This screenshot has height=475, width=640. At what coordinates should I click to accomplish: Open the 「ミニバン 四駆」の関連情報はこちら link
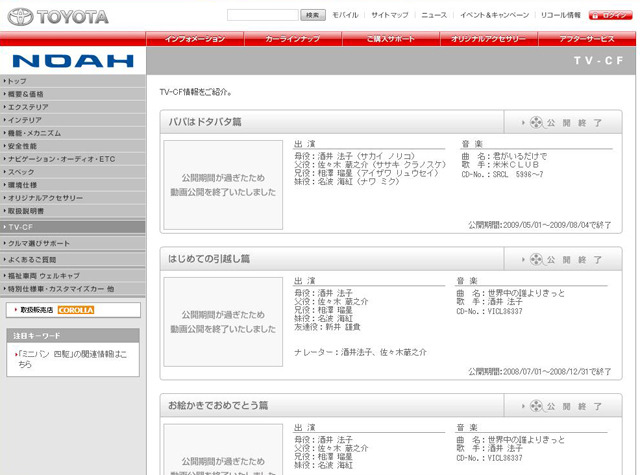(72, 359)
